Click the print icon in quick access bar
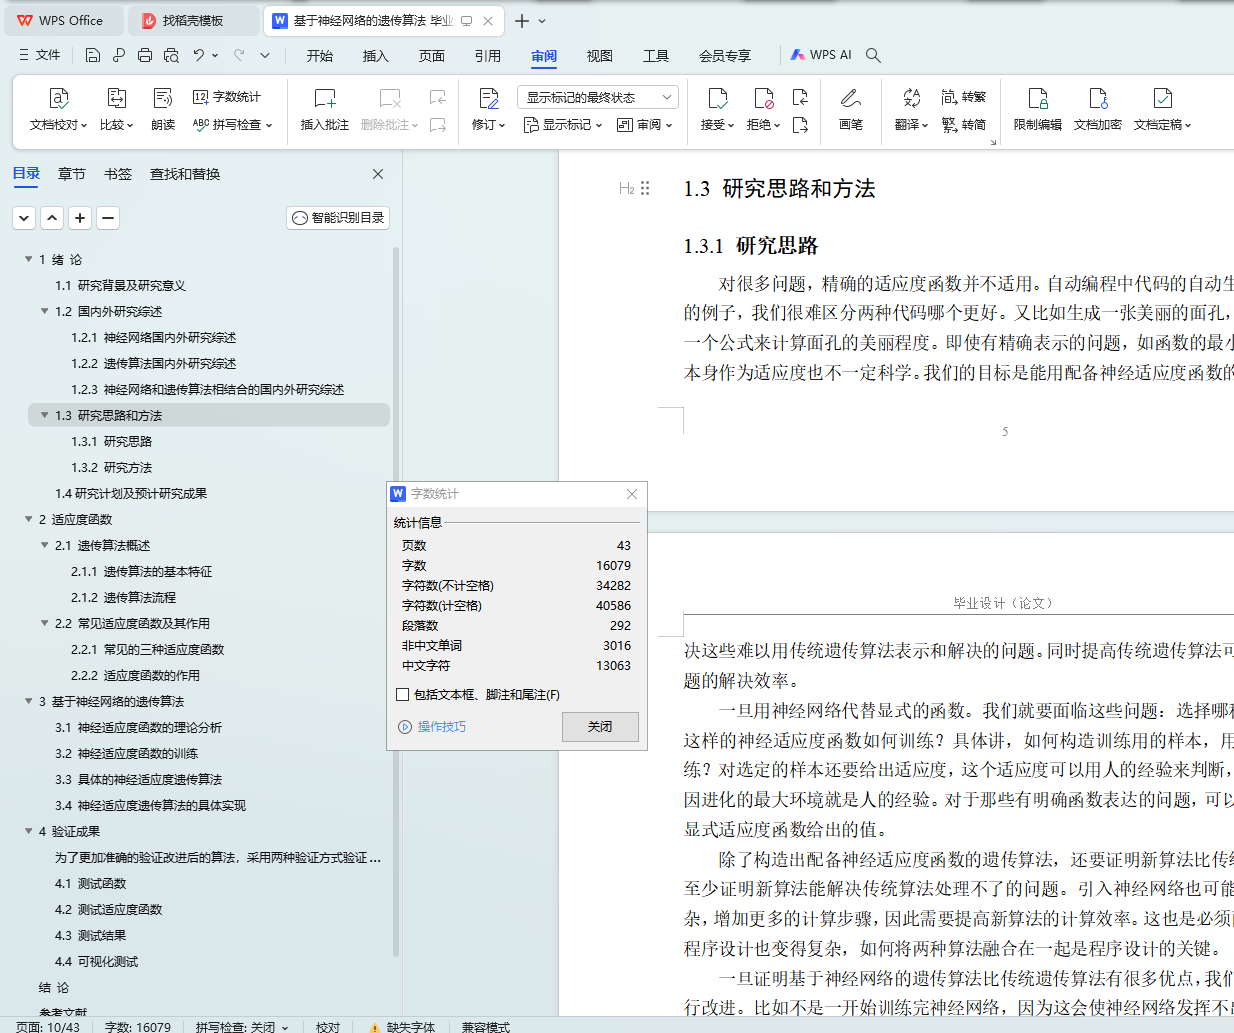This screenshot has height=1033, width=1234. (145, 55)
